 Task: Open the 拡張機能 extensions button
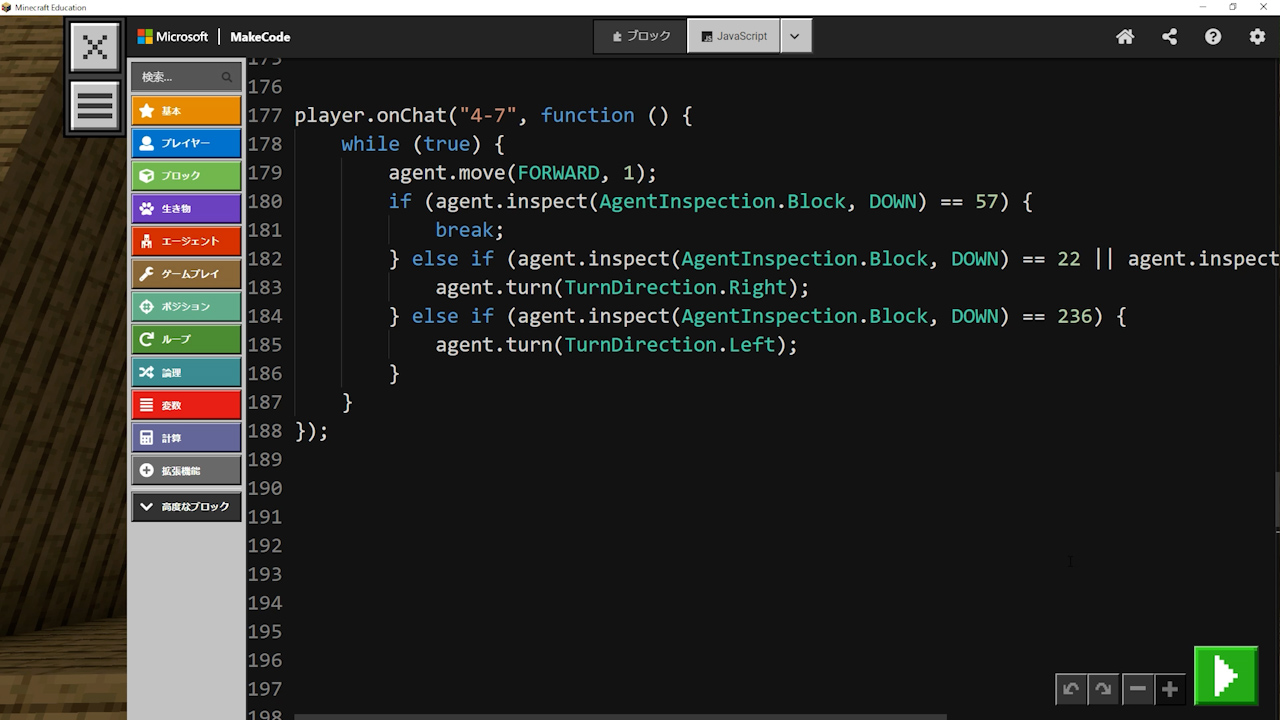pyautogui.click(x=186, y=470)
